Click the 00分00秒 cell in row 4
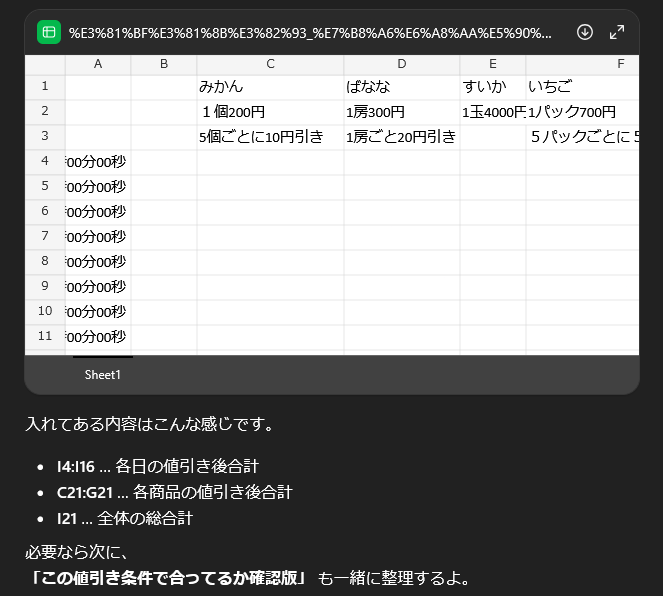This screenshot has height=596, width=663. pos(98,162)
